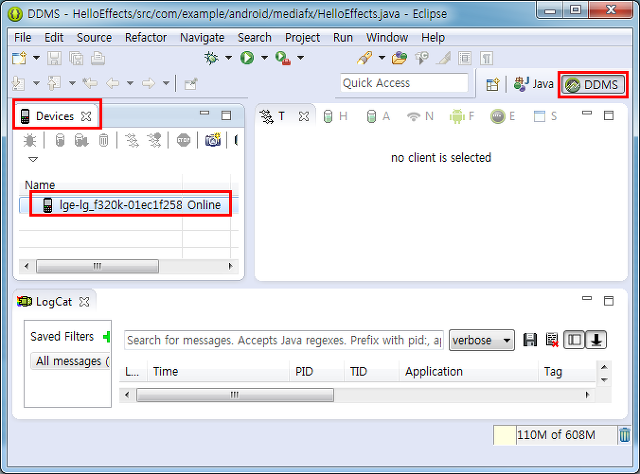Screen dimensions: 640x474
Task: Open the verbose log level dropdown
Action: [482, 340]
